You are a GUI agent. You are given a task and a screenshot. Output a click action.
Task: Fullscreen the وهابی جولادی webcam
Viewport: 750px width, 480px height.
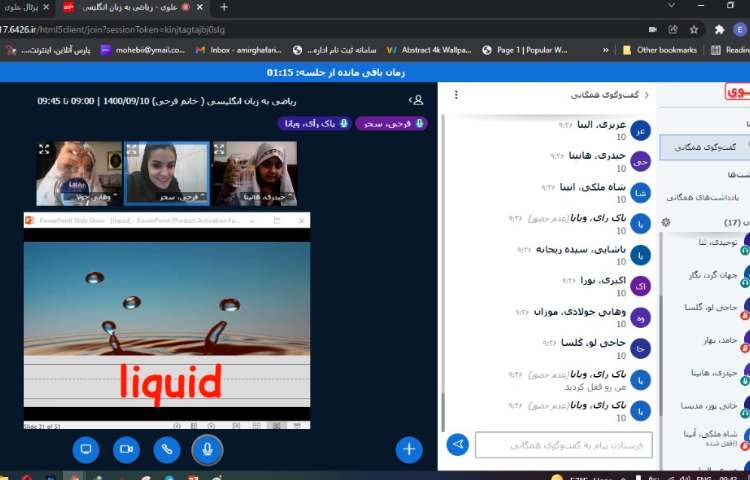coord(44,149)
